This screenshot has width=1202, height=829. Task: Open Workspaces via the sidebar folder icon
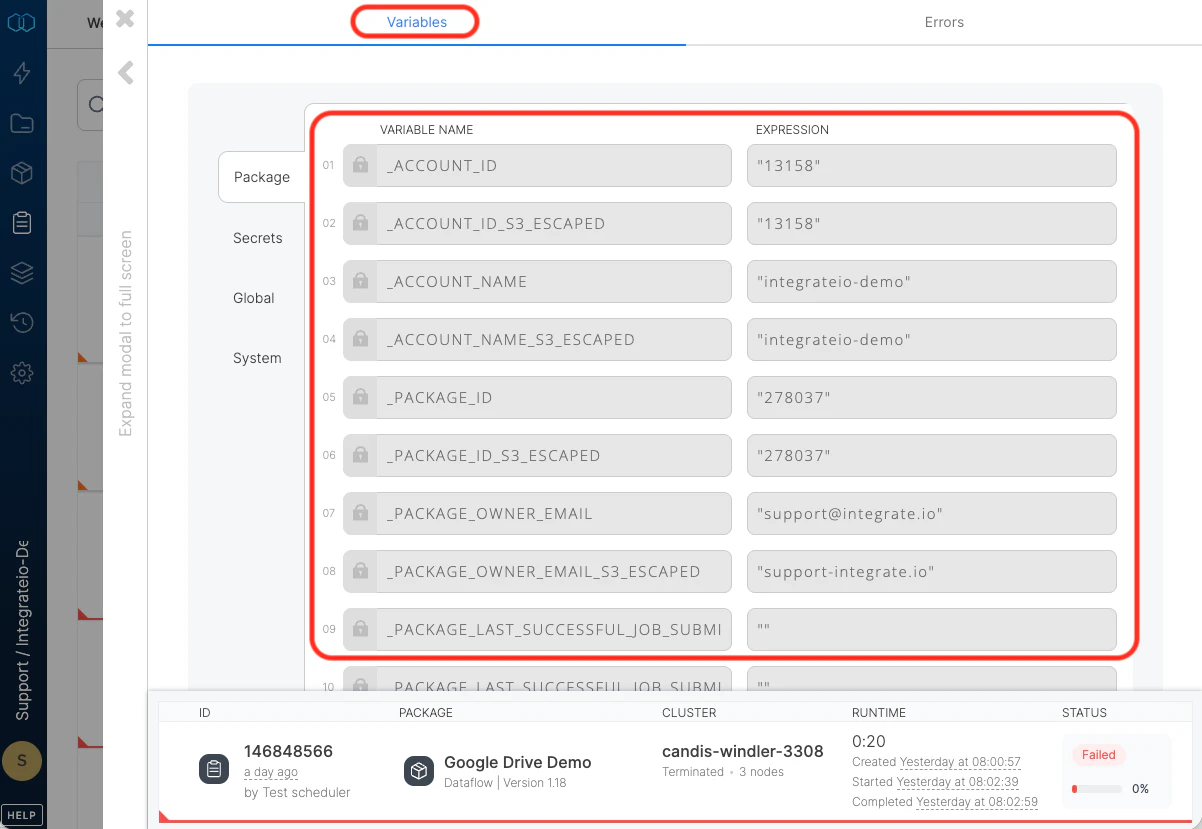pos(22,124)
